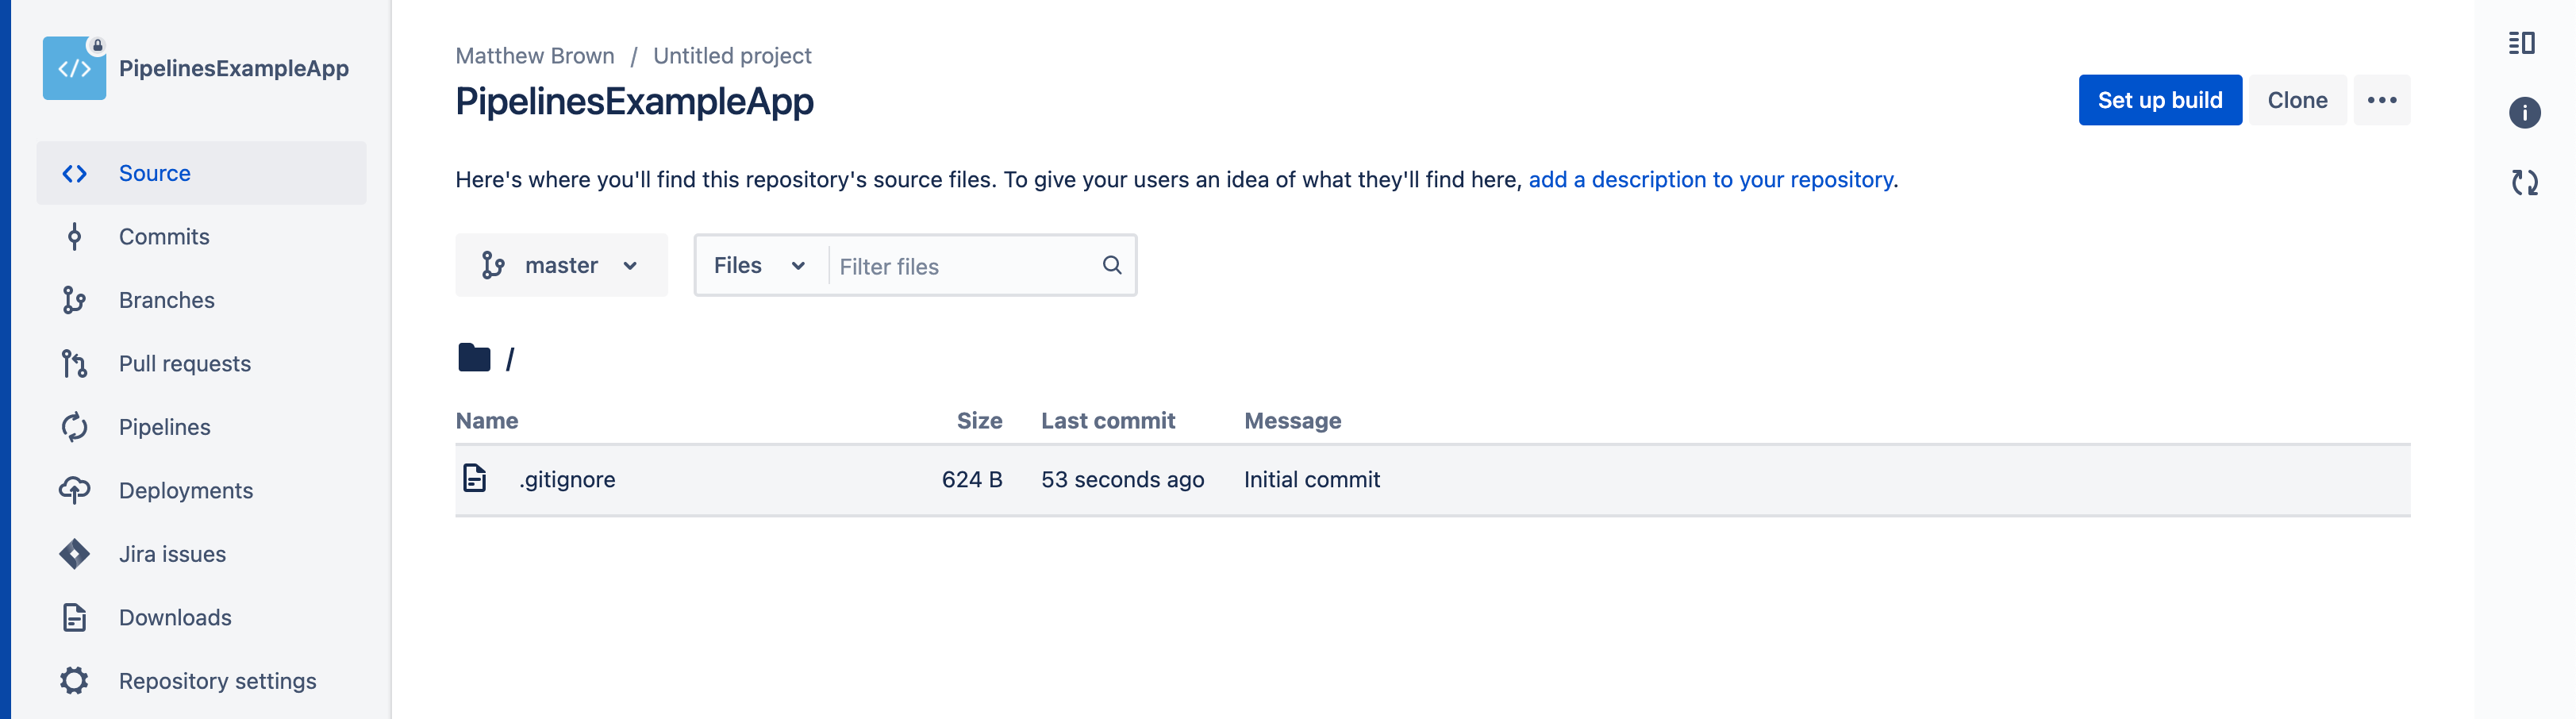Open the Commits view in the sidebar
The image size is (2576, 719).
pos(163,236)
